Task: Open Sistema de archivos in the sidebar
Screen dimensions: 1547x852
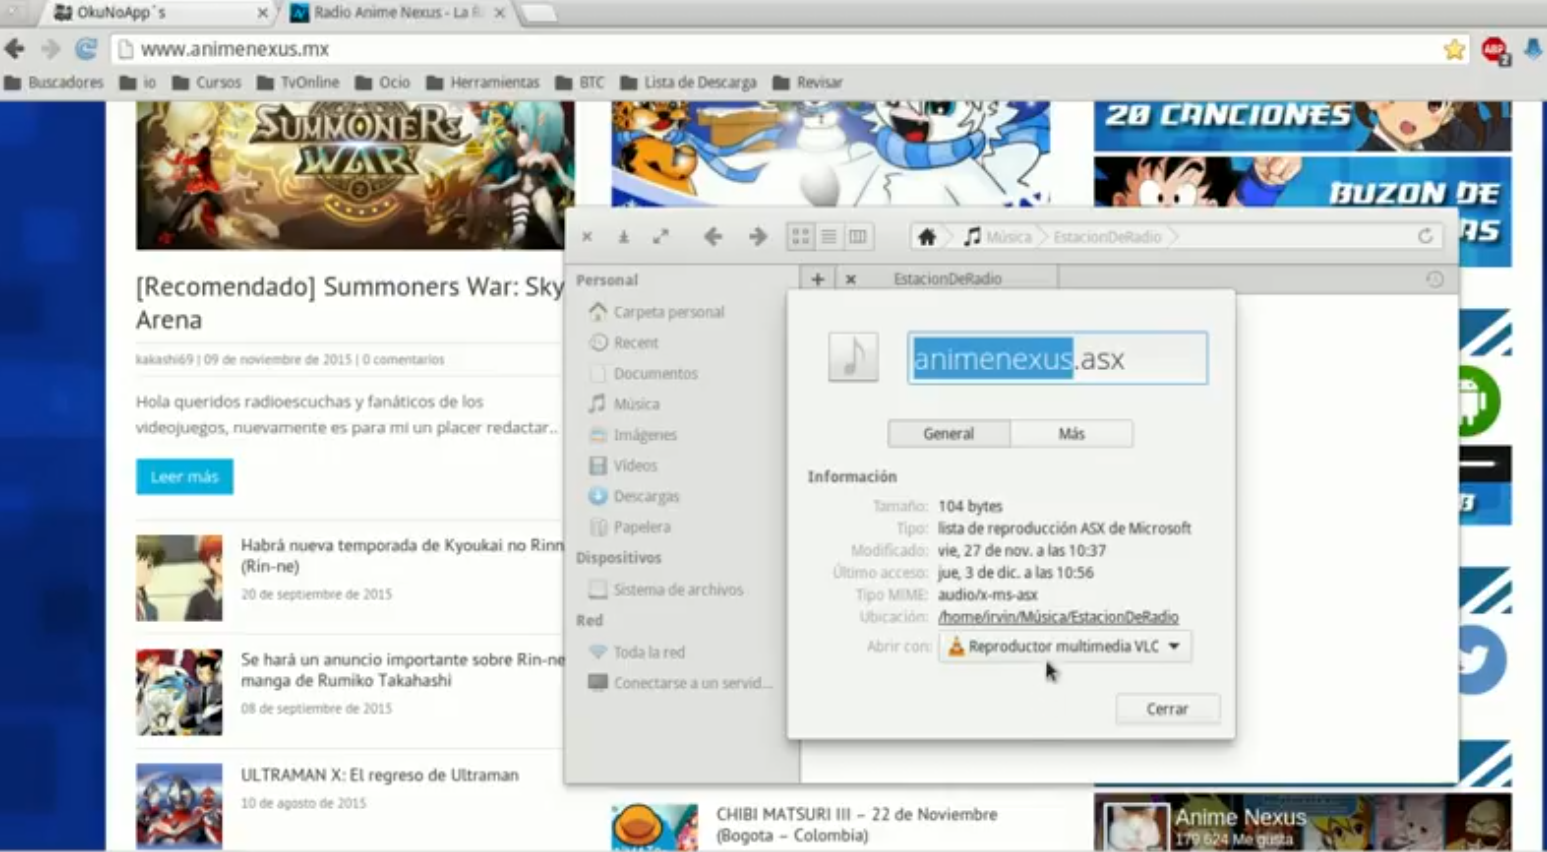Action: 666,590
